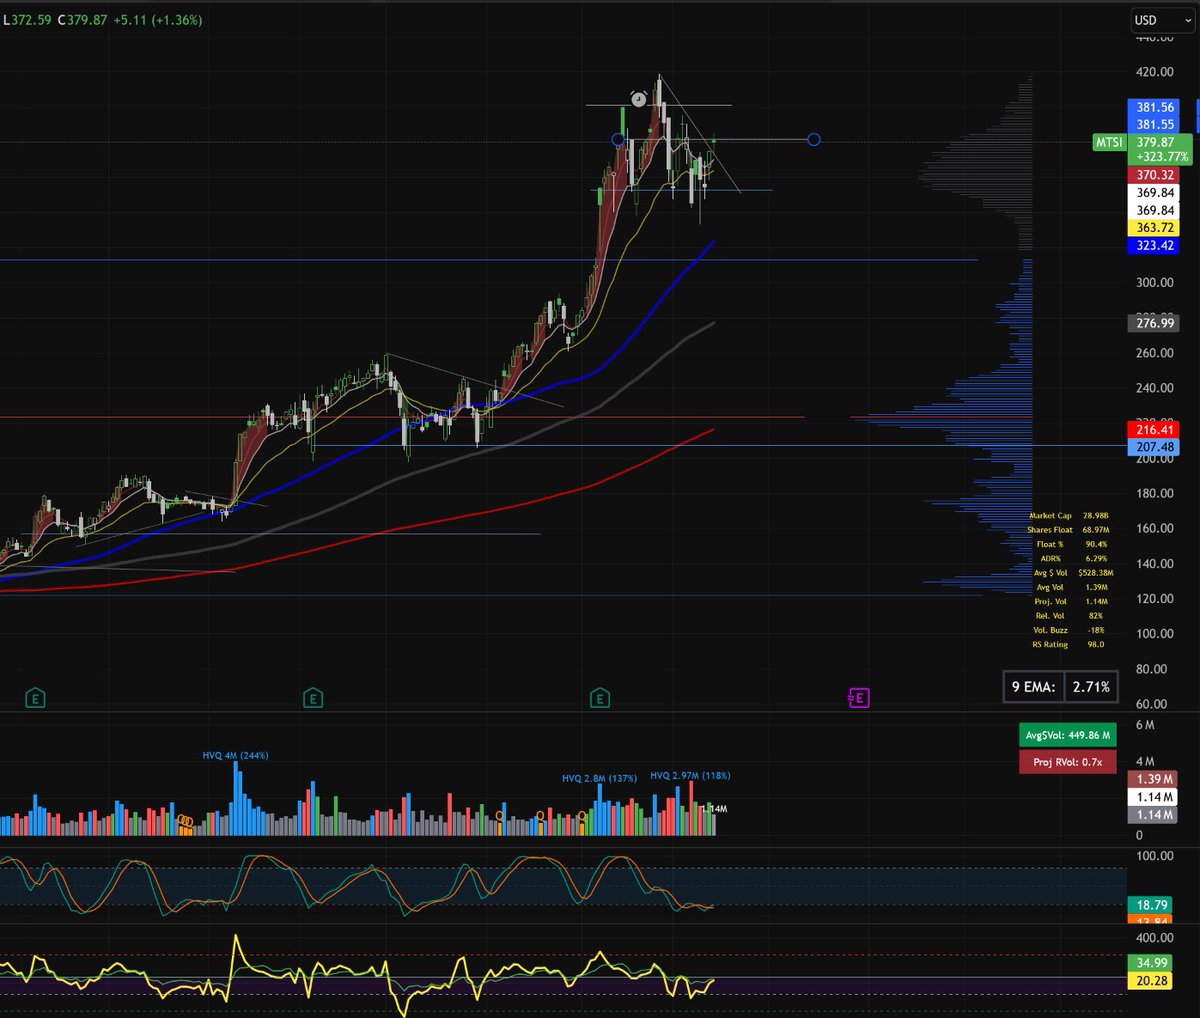Click the L372.59 low value in header
The image size is (1200, 1018).
coord(28,20)
